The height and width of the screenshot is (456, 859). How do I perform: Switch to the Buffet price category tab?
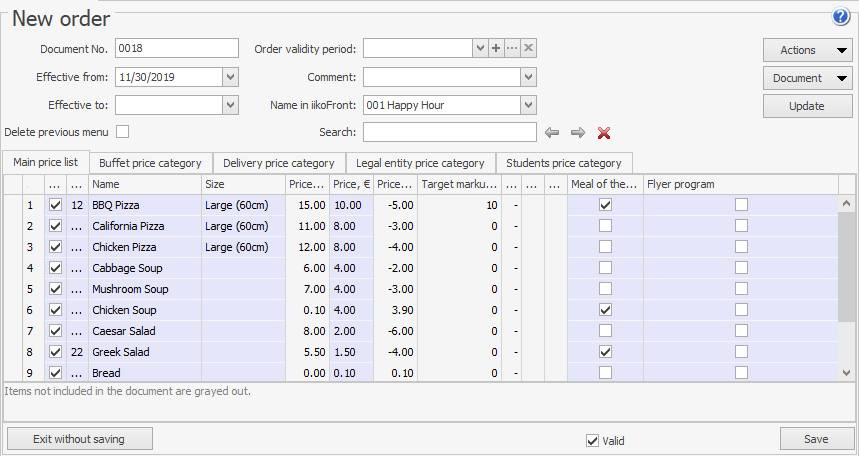tap(150, 163)
